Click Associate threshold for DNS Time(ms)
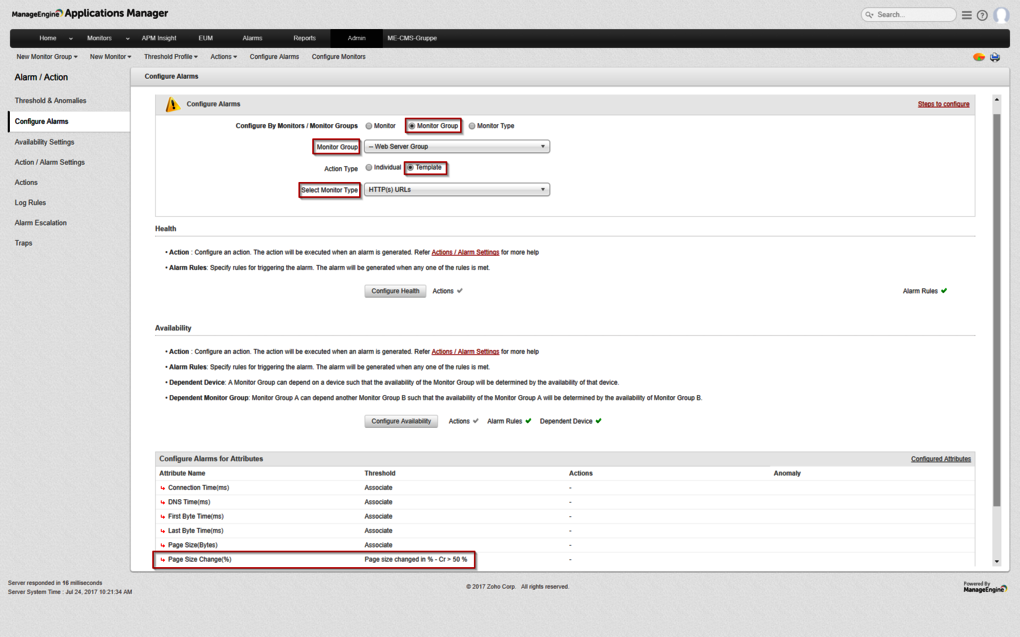Viewport: 1020px width, 637px height. [378, 502]
